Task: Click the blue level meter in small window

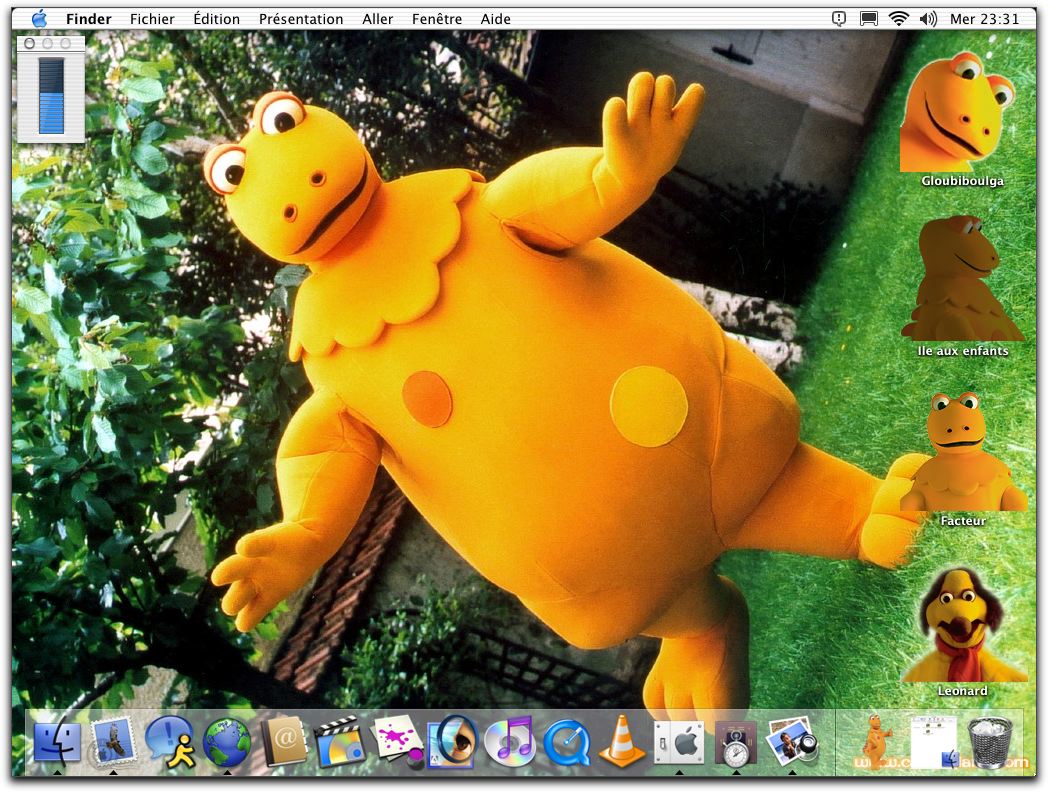Action: point(51,96)
